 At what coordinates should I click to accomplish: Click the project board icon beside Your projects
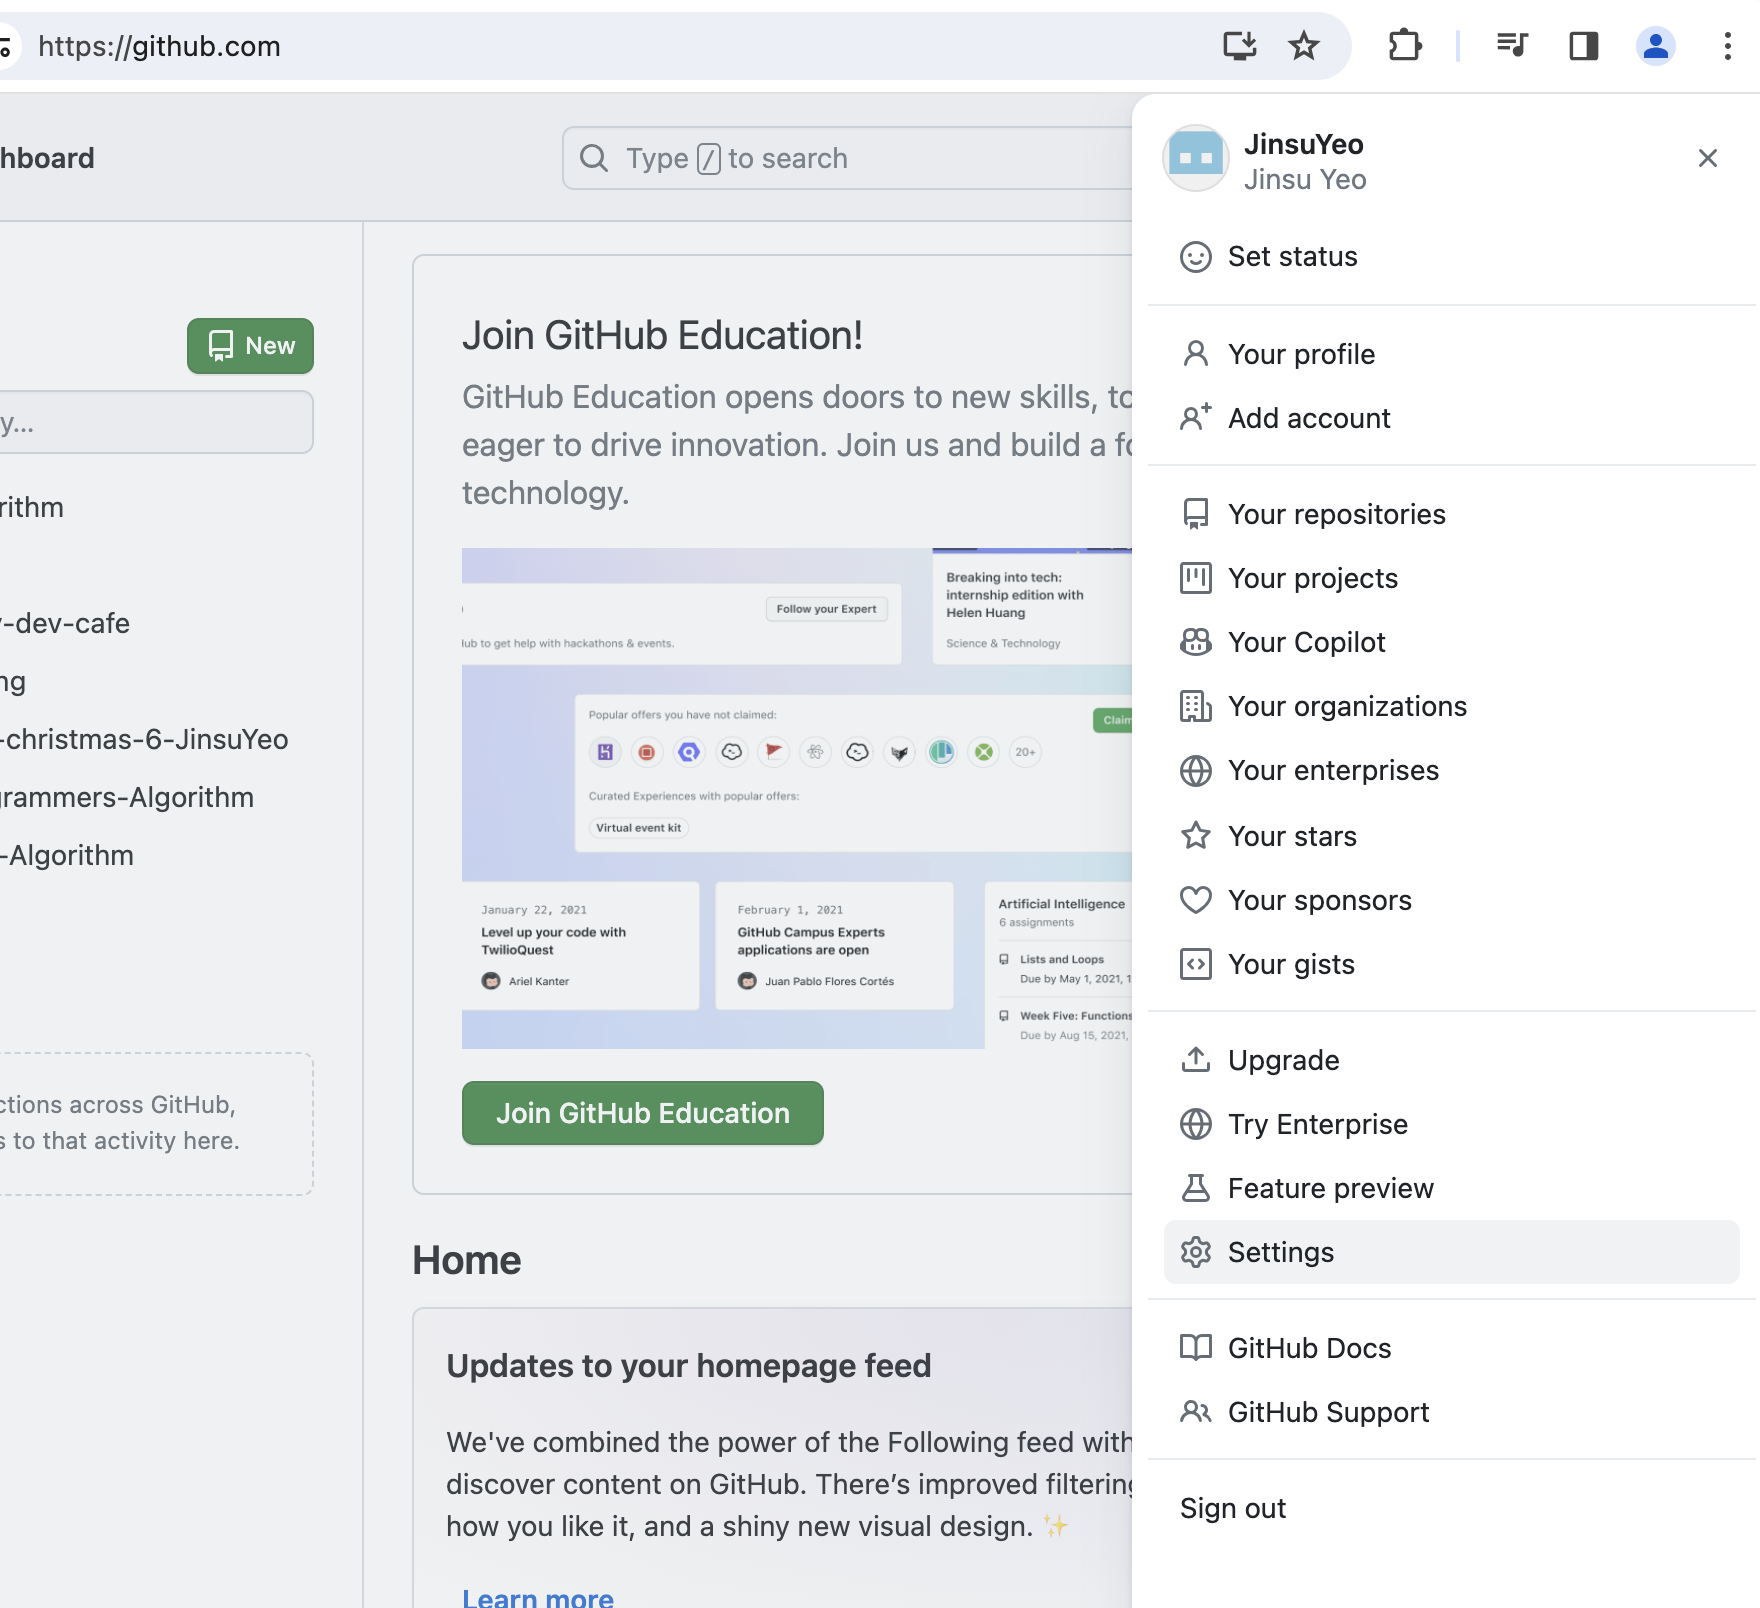click(1196, 578)
